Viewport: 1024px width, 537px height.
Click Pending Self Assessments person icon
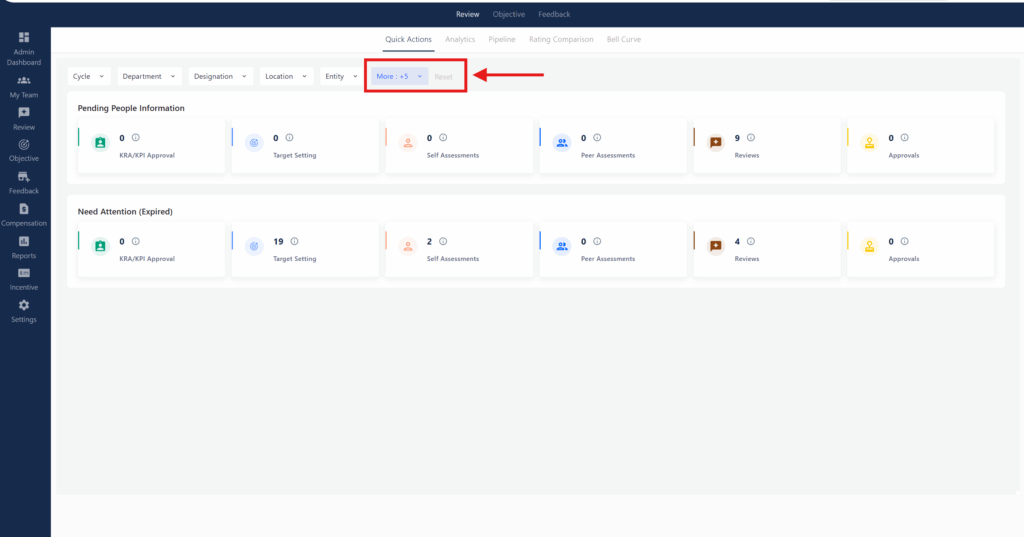click(408, 142)
